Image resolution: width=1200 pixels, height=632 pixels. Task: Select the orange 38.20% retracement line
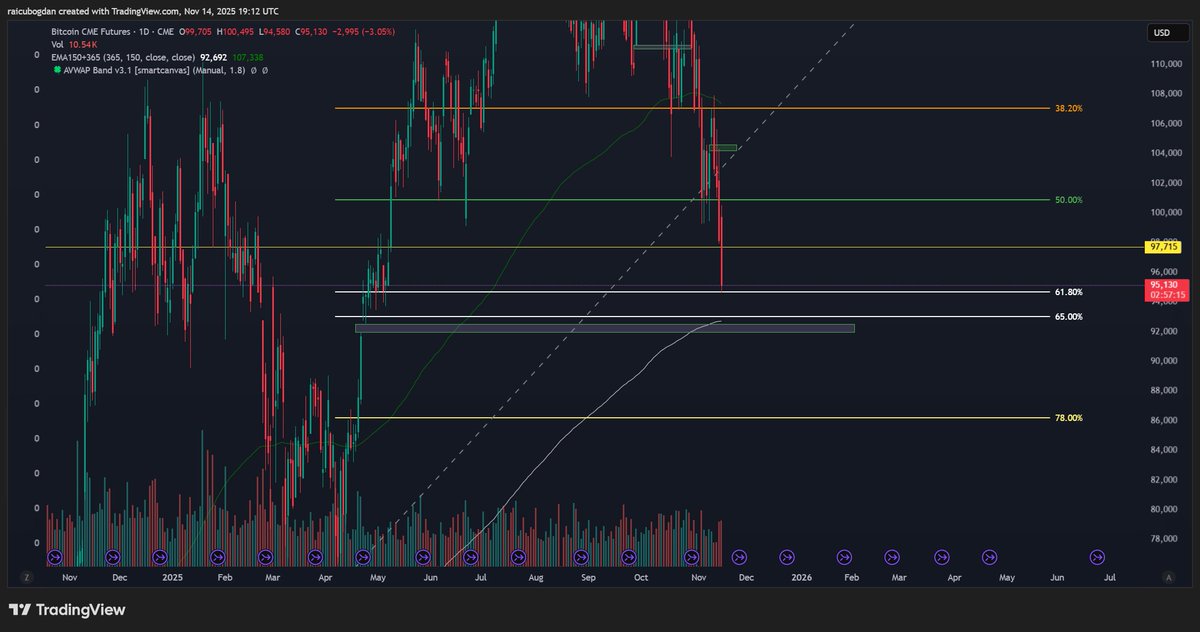[694, 108]
